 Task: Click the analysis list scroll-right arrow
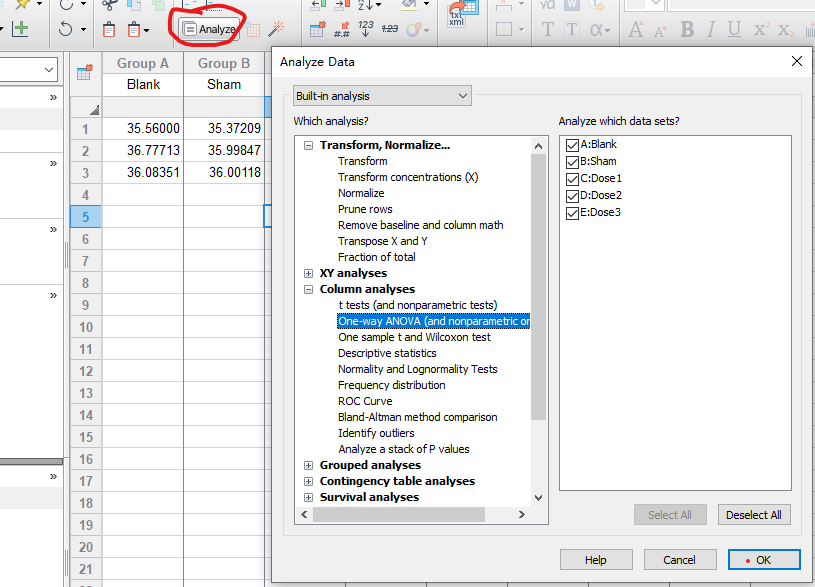522,515
